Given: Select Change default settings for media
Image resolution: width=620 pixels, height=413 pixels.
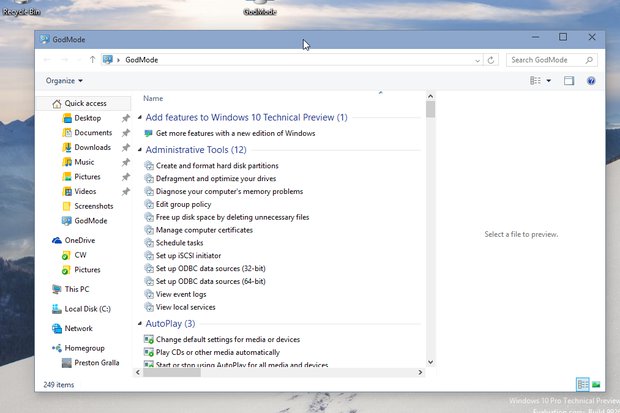Looking at the screenshot, I should coord(228,339).
